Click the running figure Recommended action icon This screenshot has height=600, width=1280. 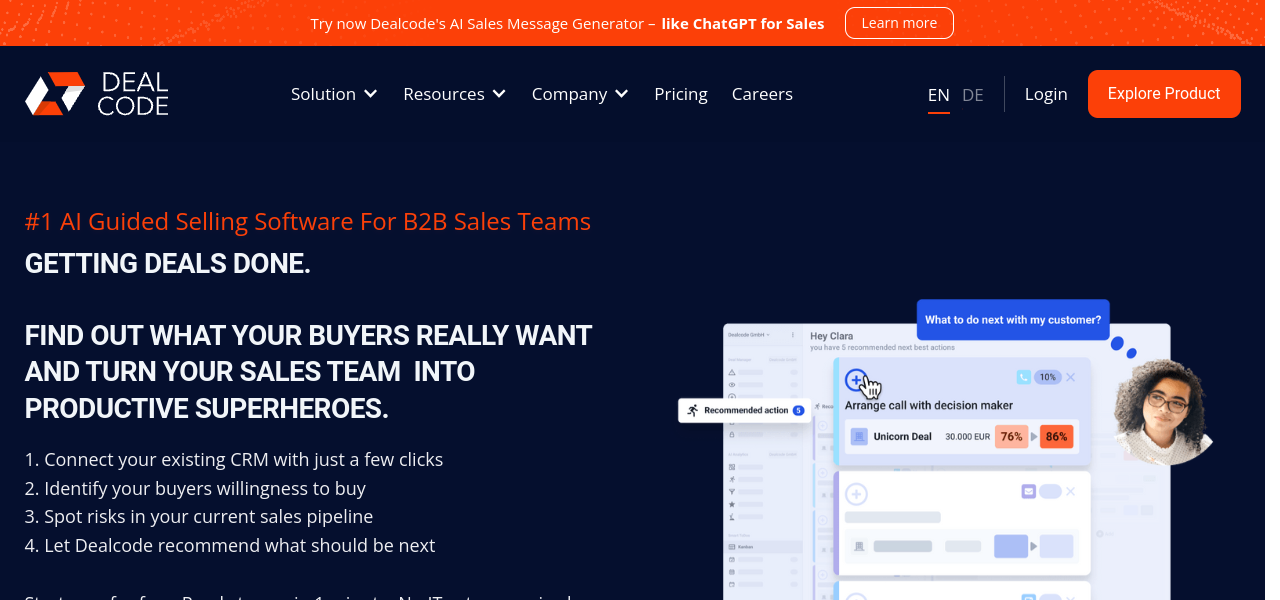(x=692, y=410)
